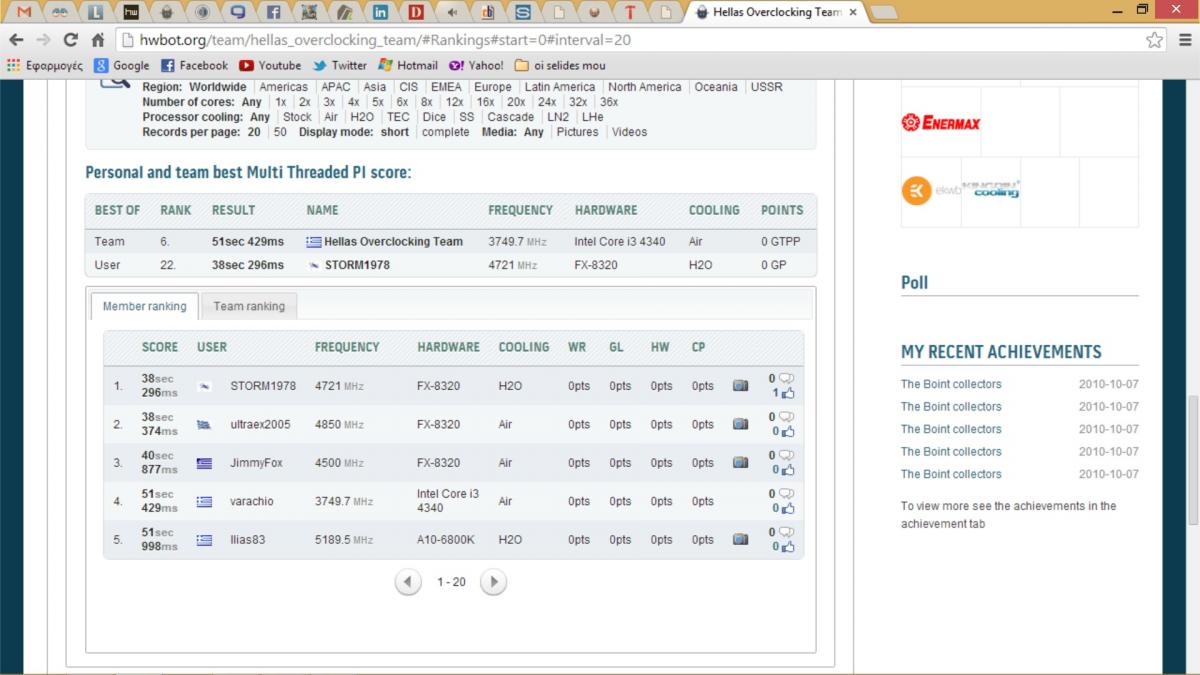
Task: Open ultraex2005 profile in member ranking
Action: [260, 424]
